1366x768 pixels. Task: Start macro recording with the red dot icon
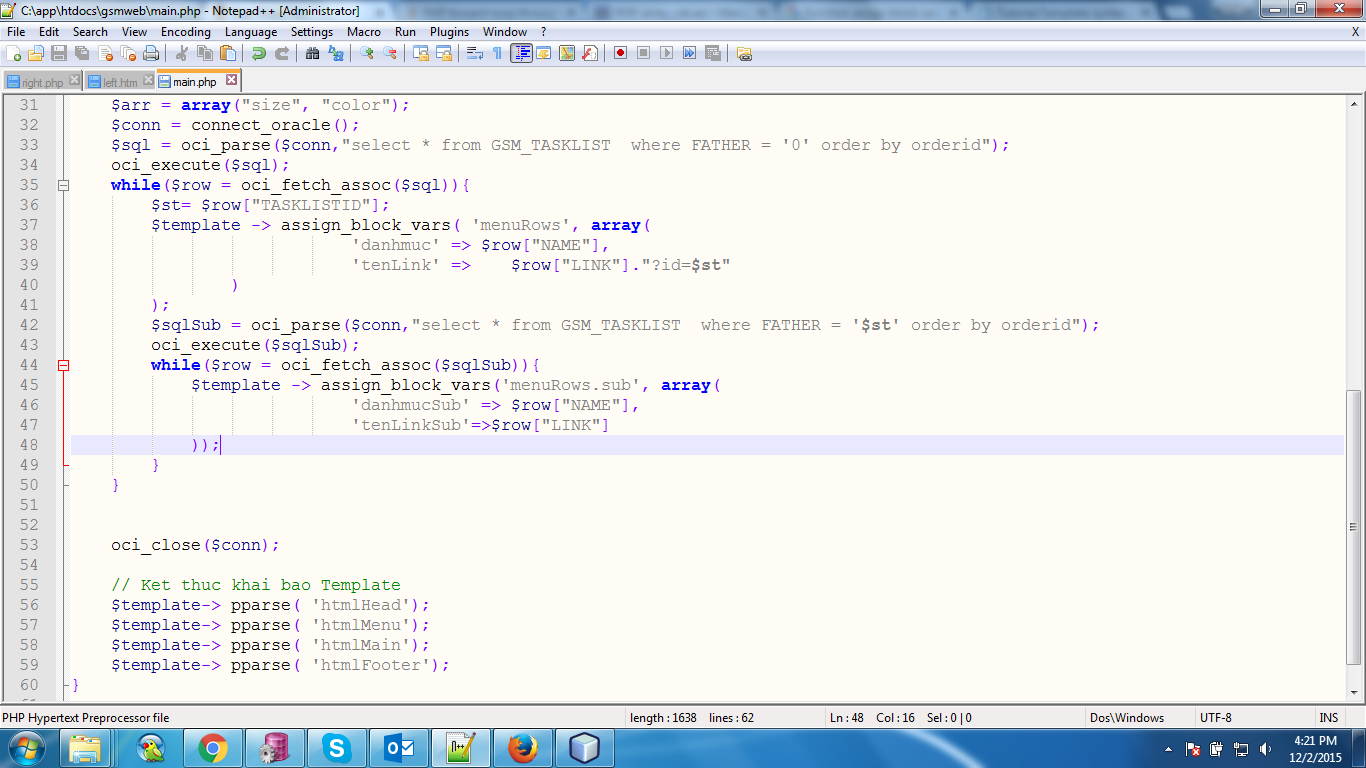pyautogui.click(x=620, y=53)
